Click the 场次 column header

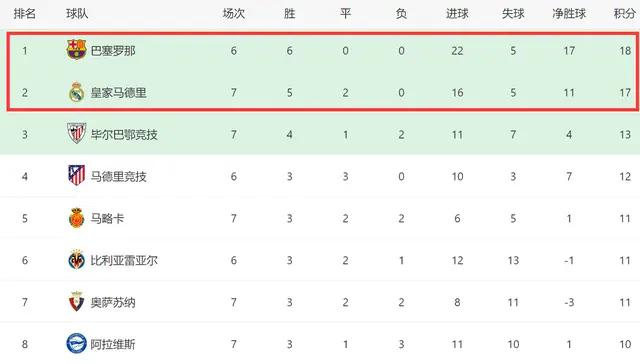coord(233,13)
